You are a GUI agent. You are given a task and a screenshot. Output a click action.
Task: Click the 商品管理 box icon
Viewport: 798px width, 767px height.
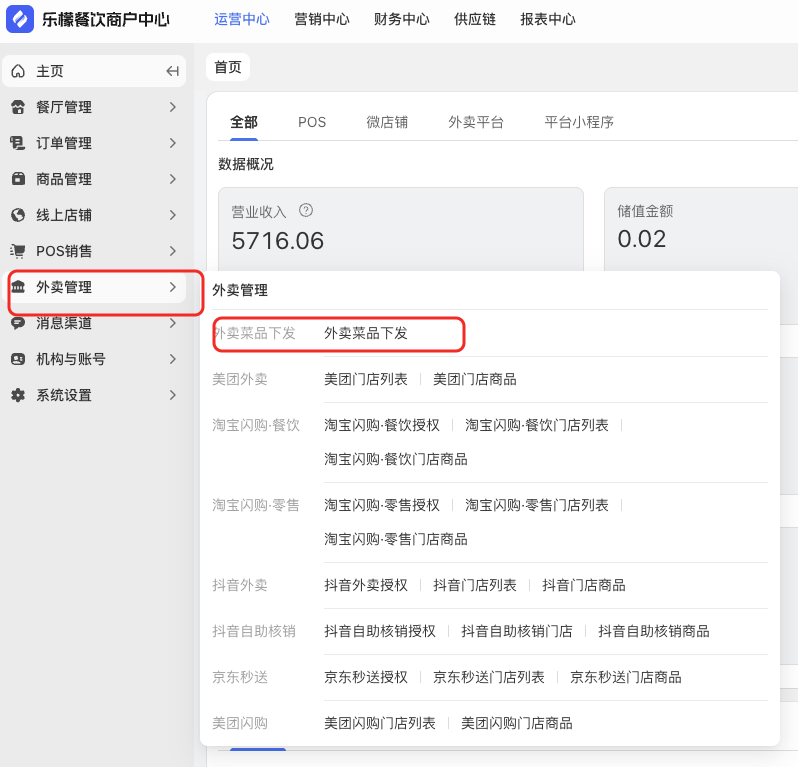click(x=18, y=179)
